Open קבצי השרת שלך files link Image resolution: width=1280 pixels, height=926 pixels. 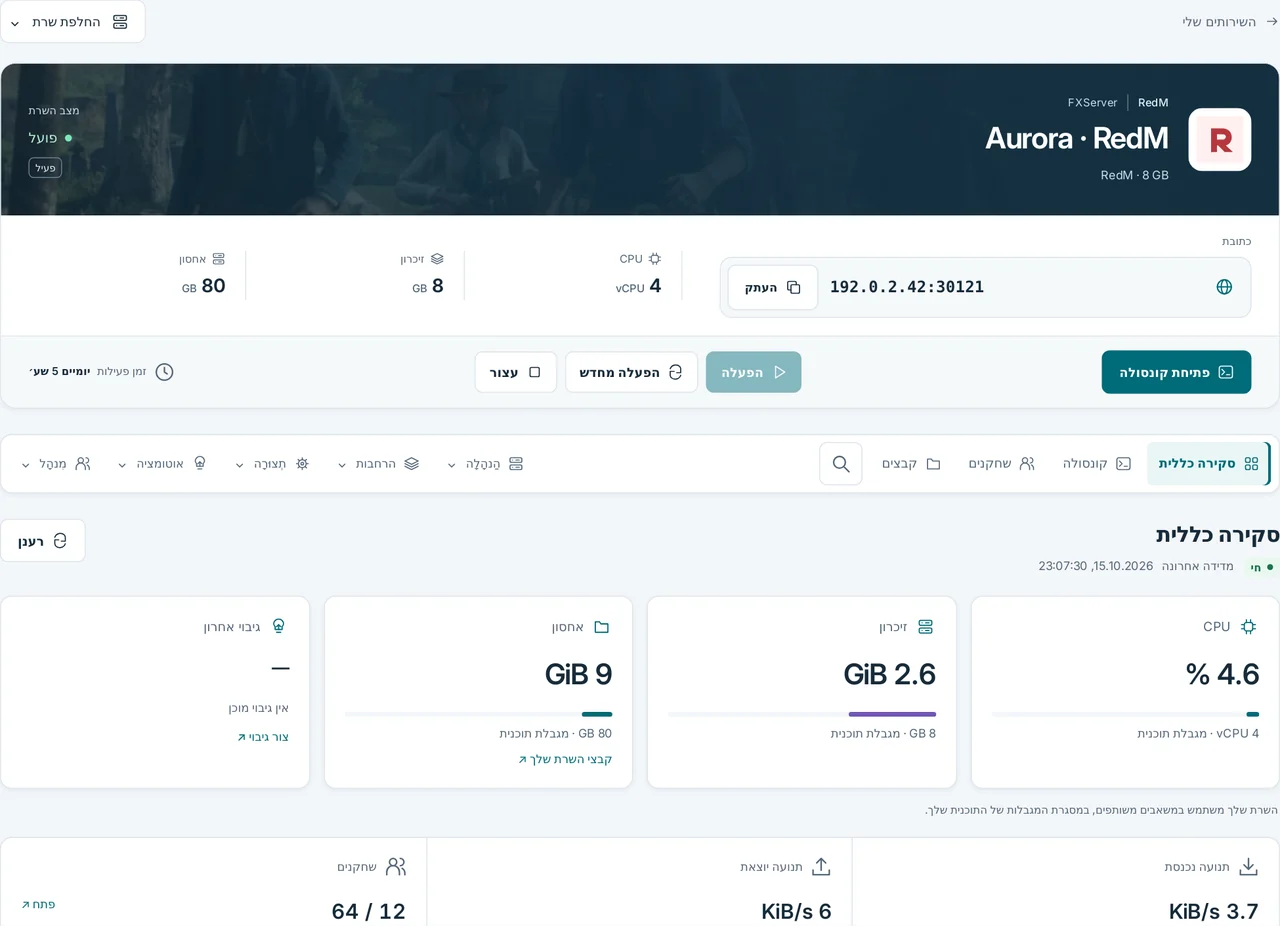click(565, 759)
